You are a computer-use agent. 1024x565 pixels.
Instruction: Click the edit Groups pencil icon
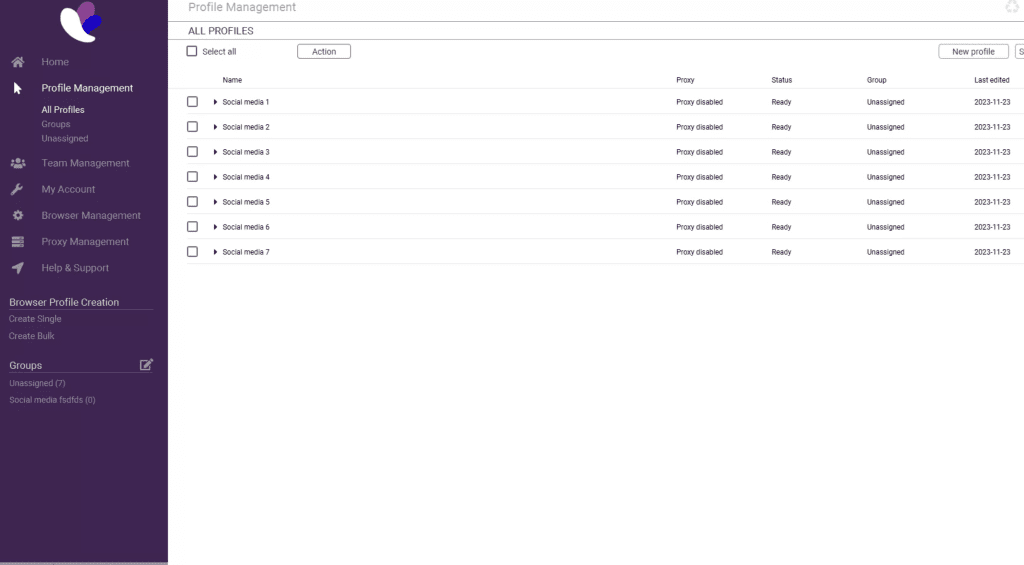(x=146, y=364)
